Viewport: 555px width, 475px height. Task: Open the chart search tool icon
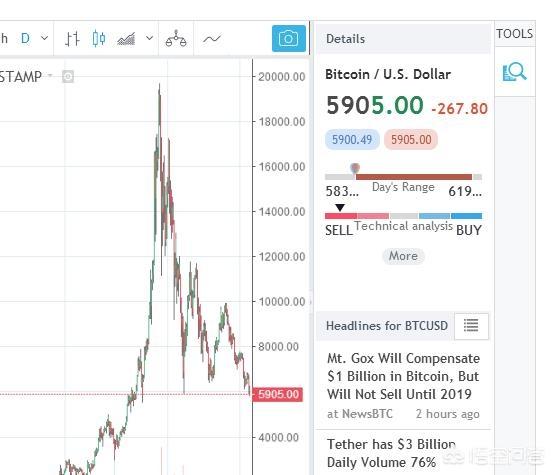coord(515,72)
